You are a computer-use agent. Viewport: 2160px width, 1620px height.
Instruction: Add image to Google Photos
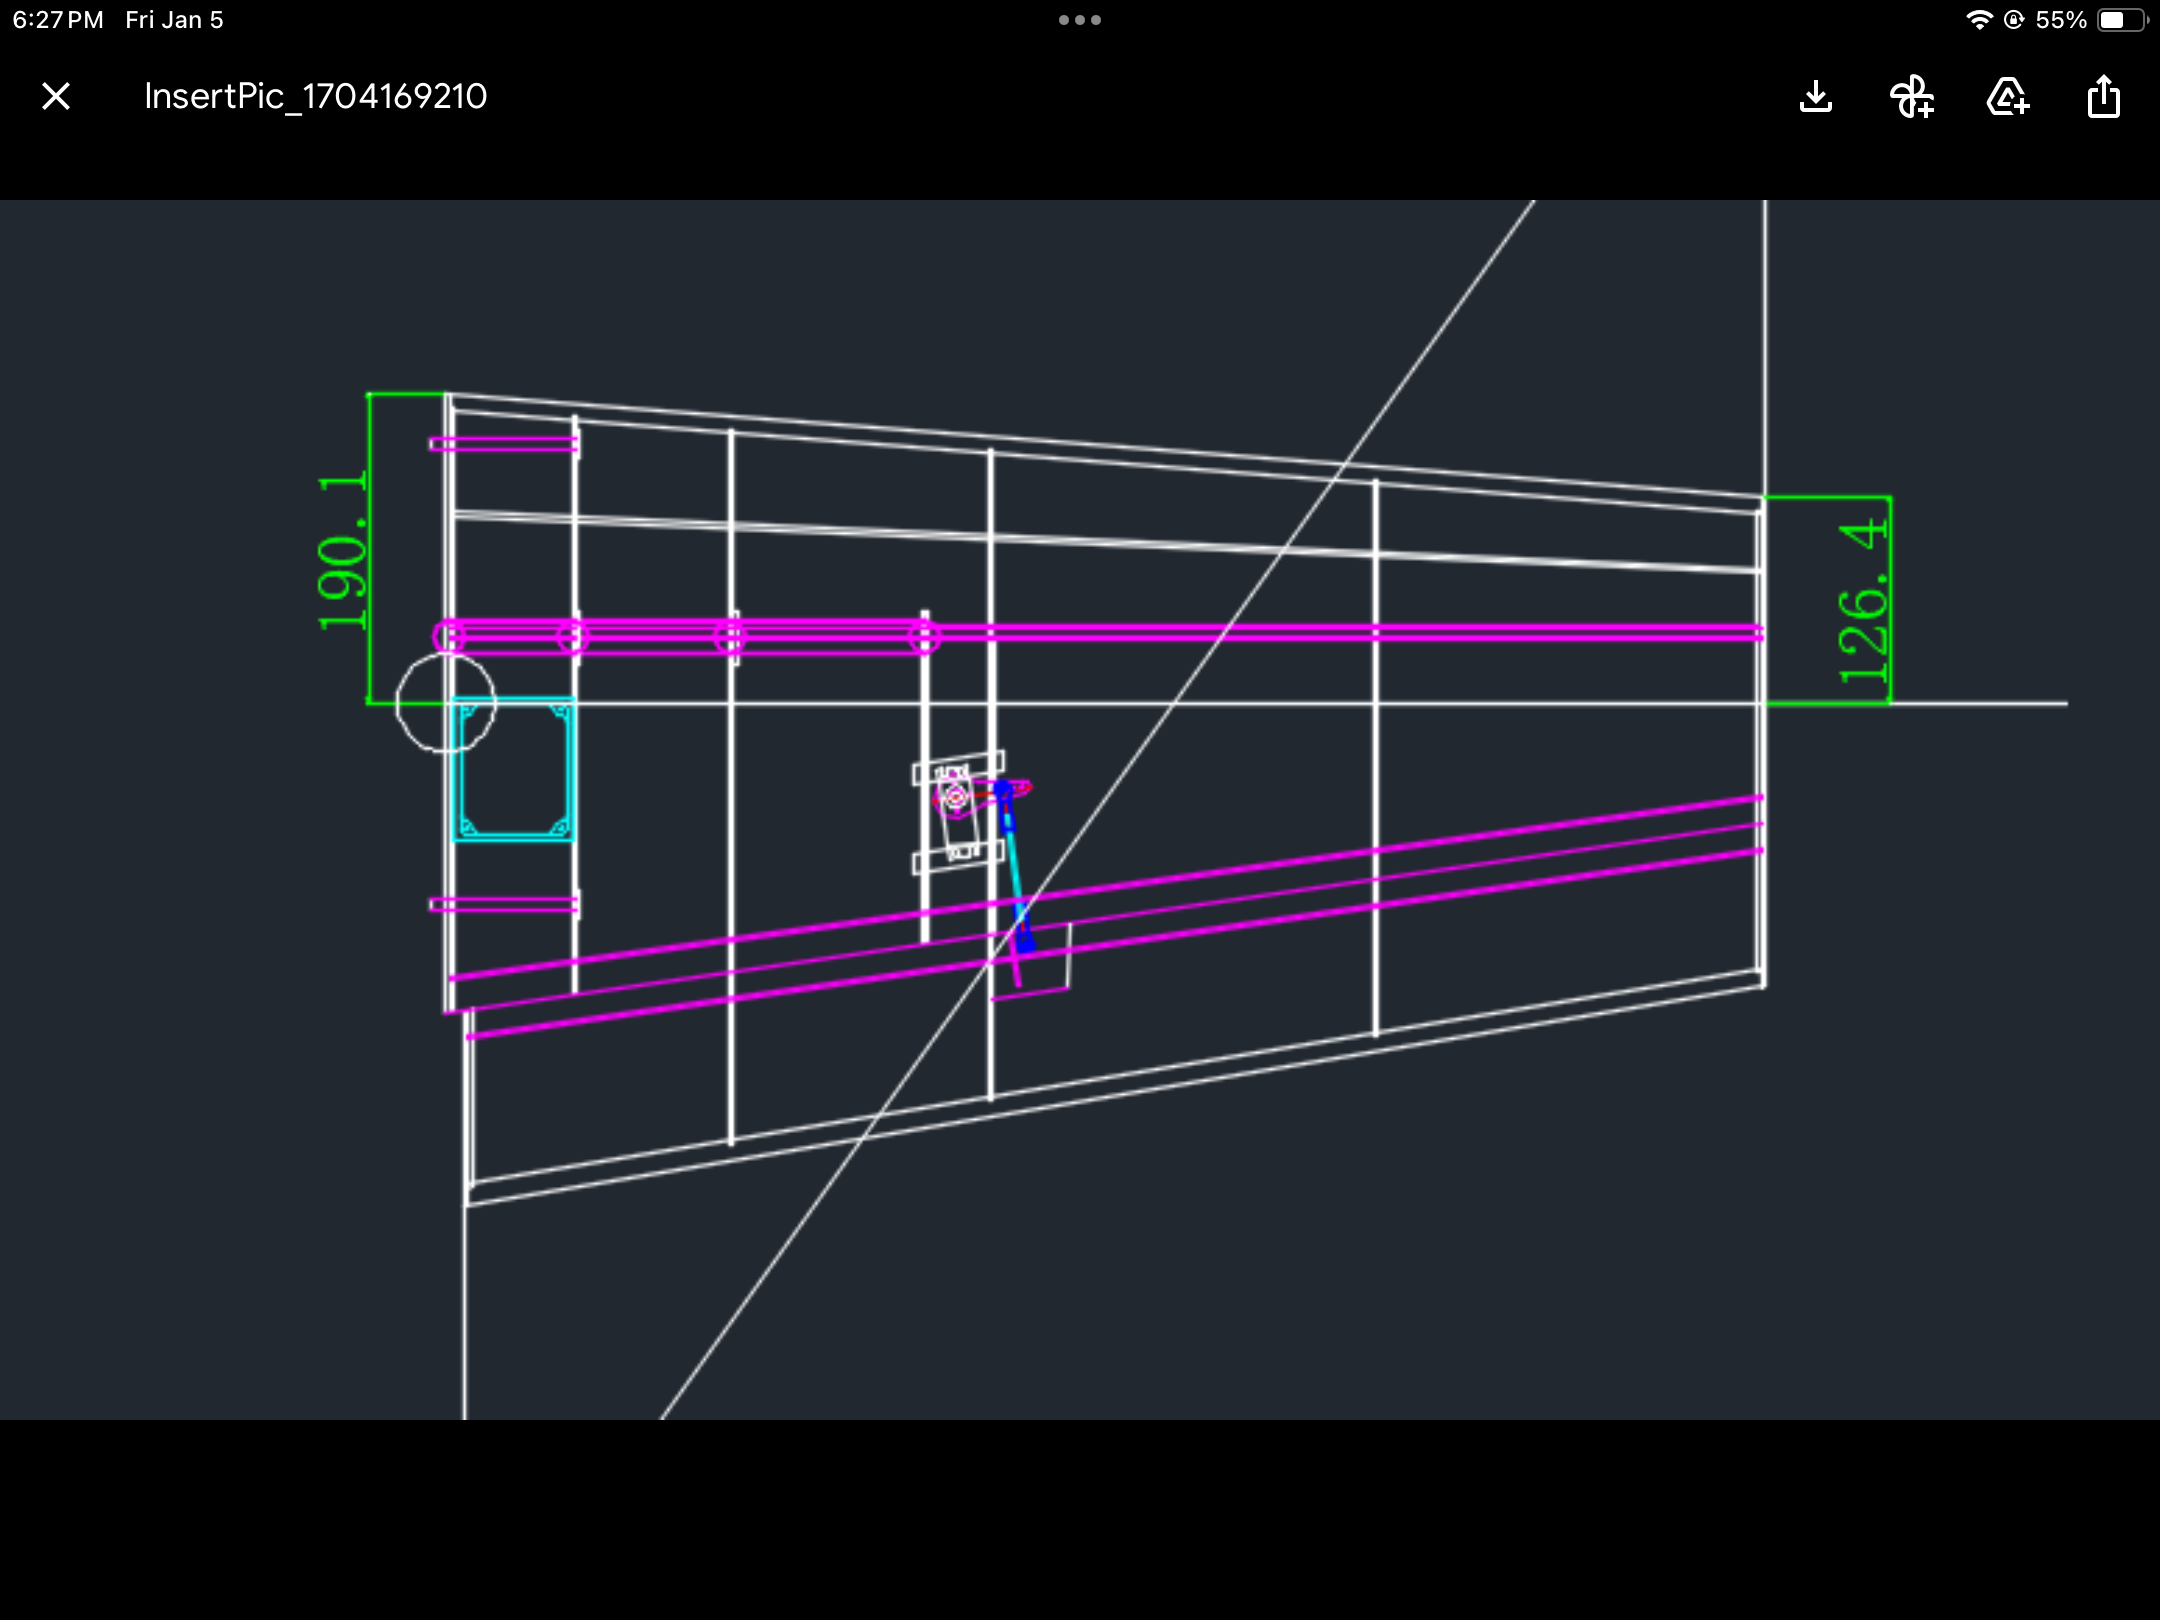(x=1911, y=97)
